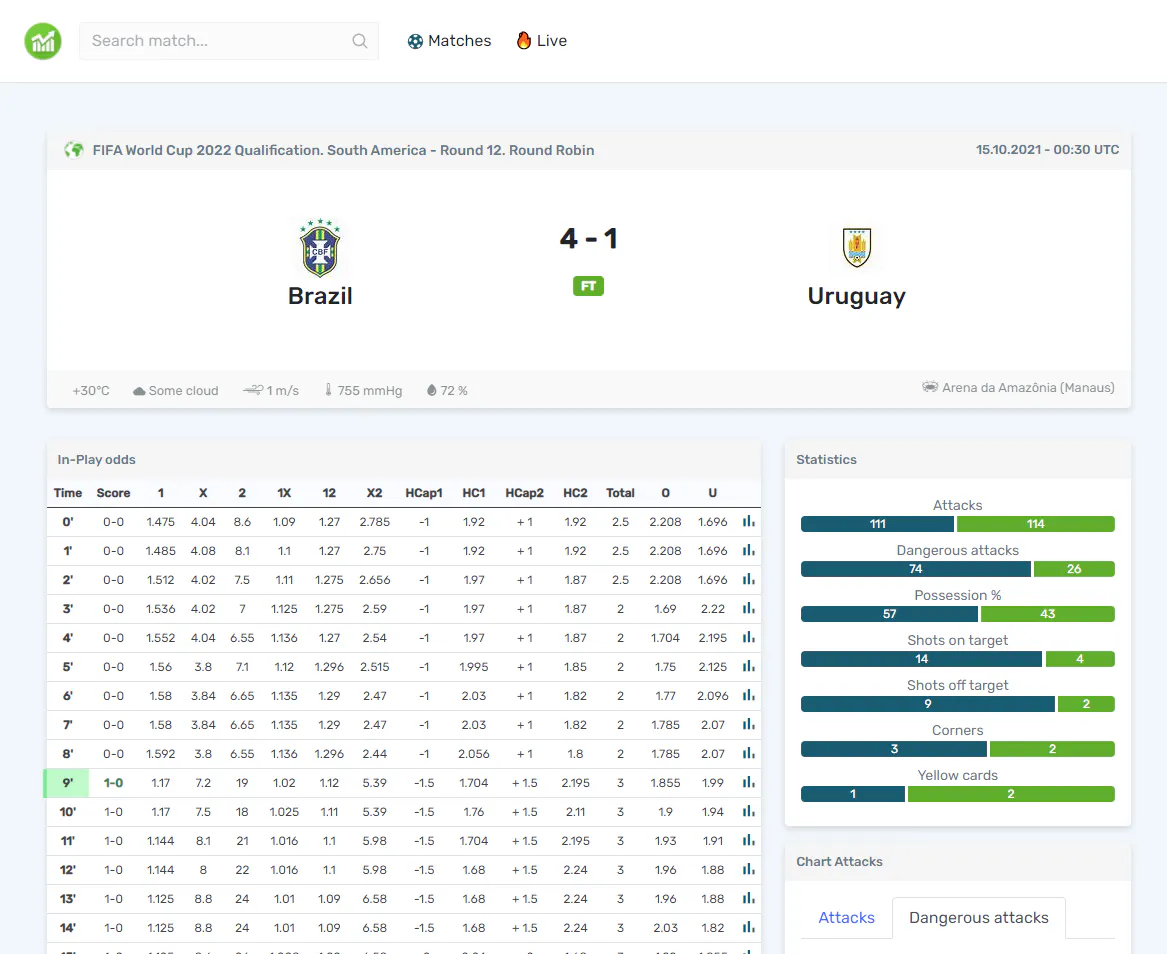Viewport: 1167px width, 954px height.
Task: Open the chart icon for minute 14' row
Action: pyautogui.click(x=748, y=927)
